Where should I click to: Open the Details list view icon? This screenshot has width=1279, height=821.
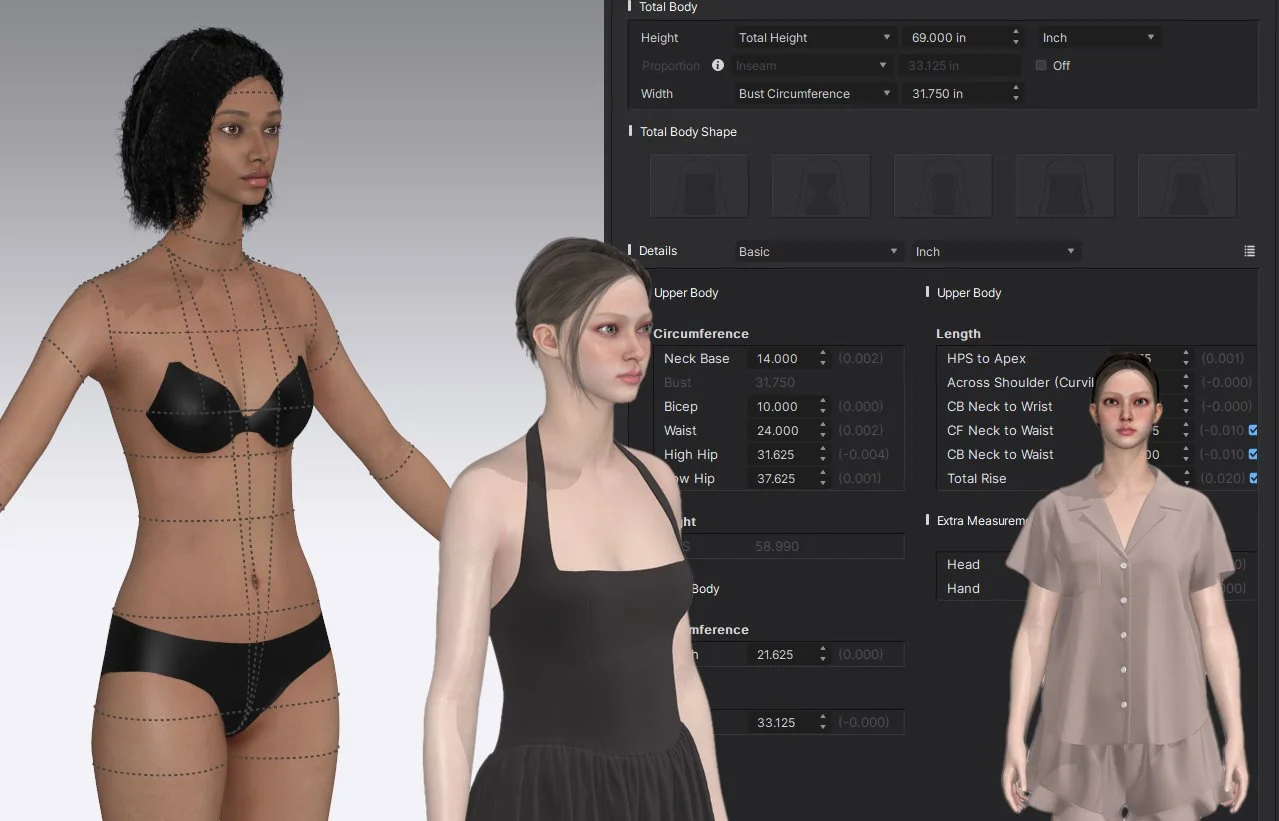coord(1249,251)
